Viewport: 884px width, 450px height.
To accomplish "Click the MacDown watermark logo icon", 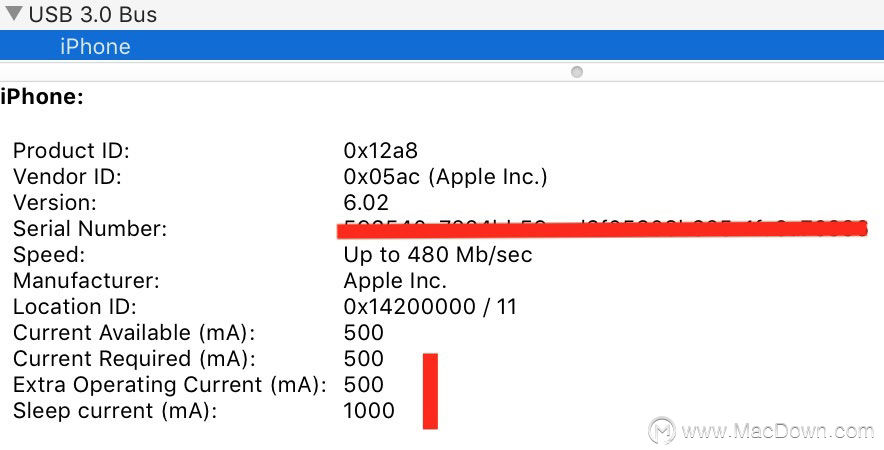I will pos(662,431).
